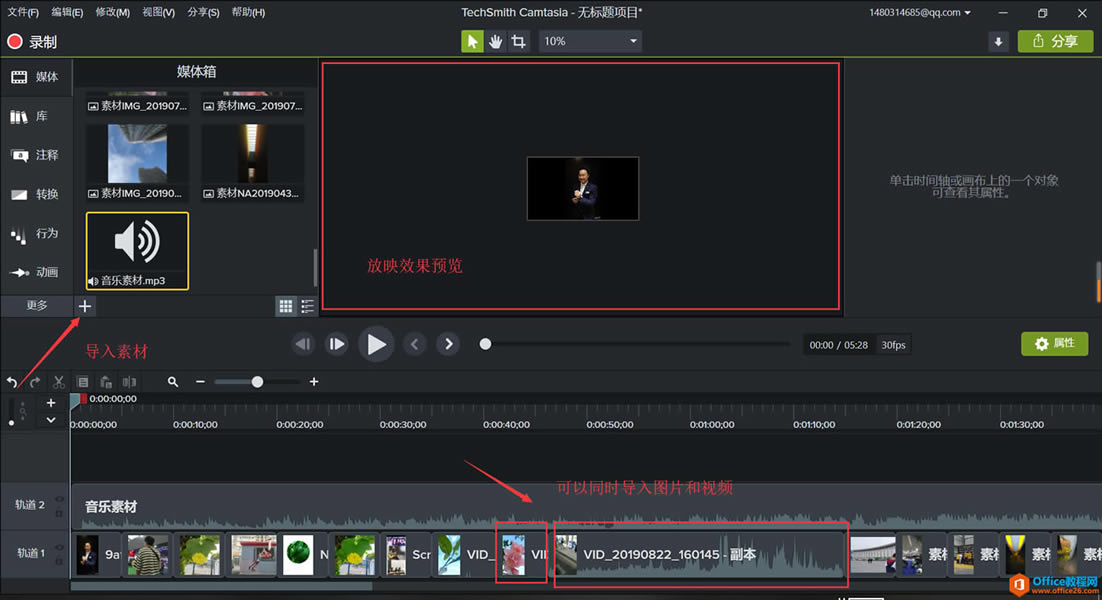Toggle visibility eye of 轨道 2
Viewport: 1102px width, 600px height.
tap(59, 500)
